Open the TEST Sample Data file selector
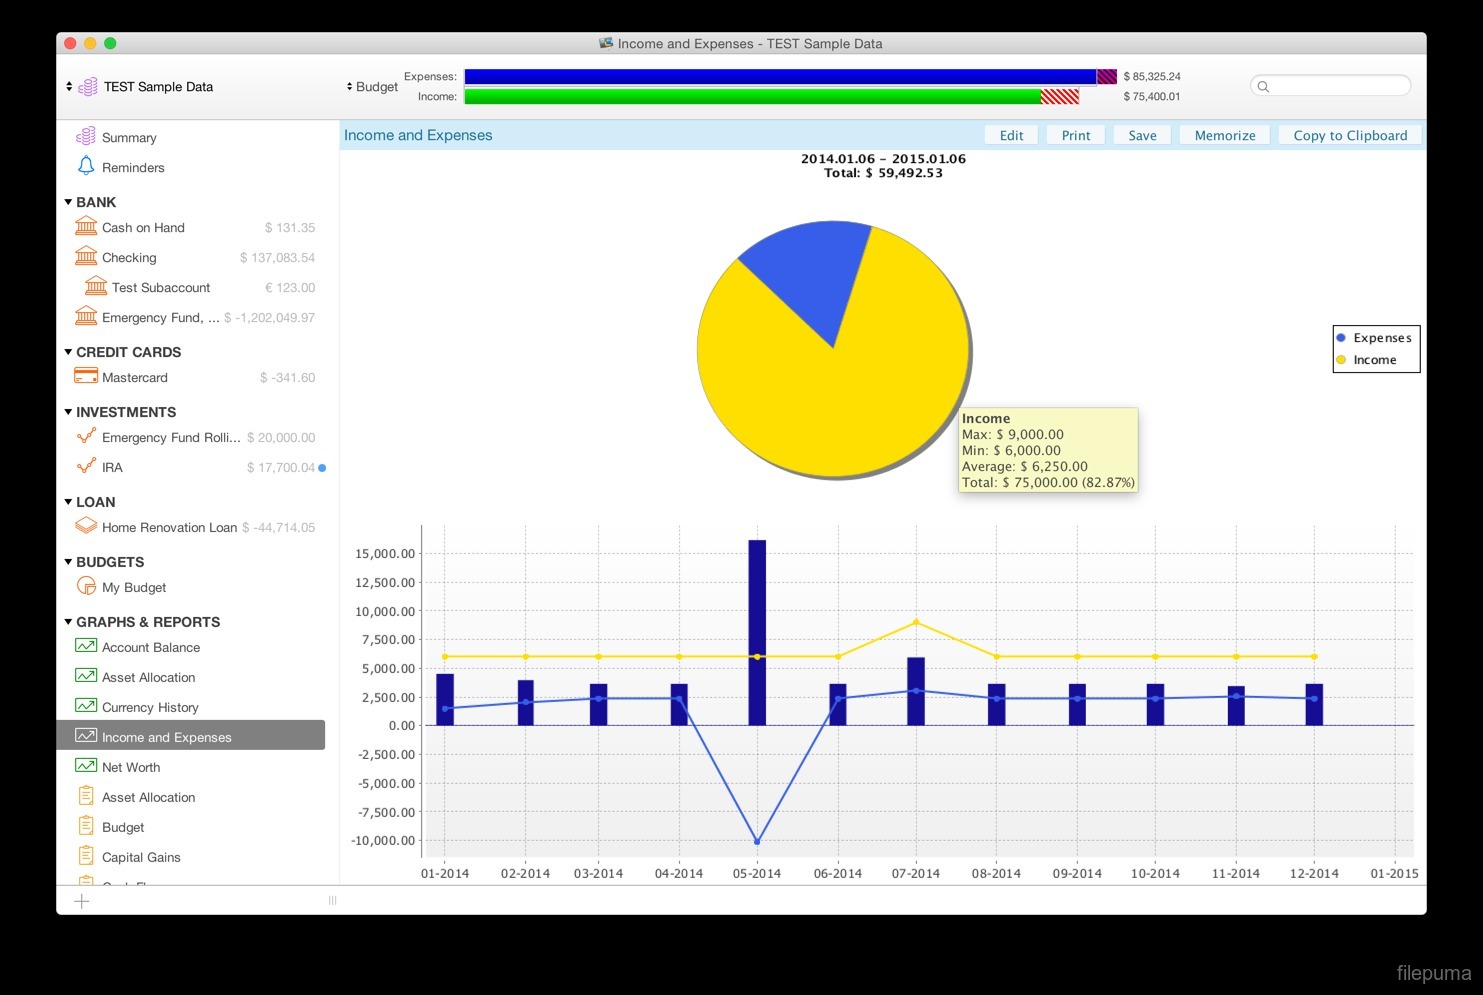 tap(140, 87)
